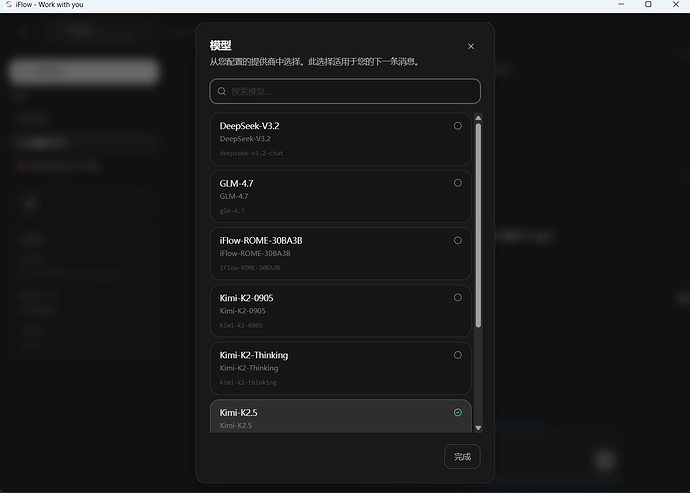Click the iFlow-ROME-30BA3B model title
This screenshot has width=690, height=493.
pyautogui.click(x=261, y=241)
